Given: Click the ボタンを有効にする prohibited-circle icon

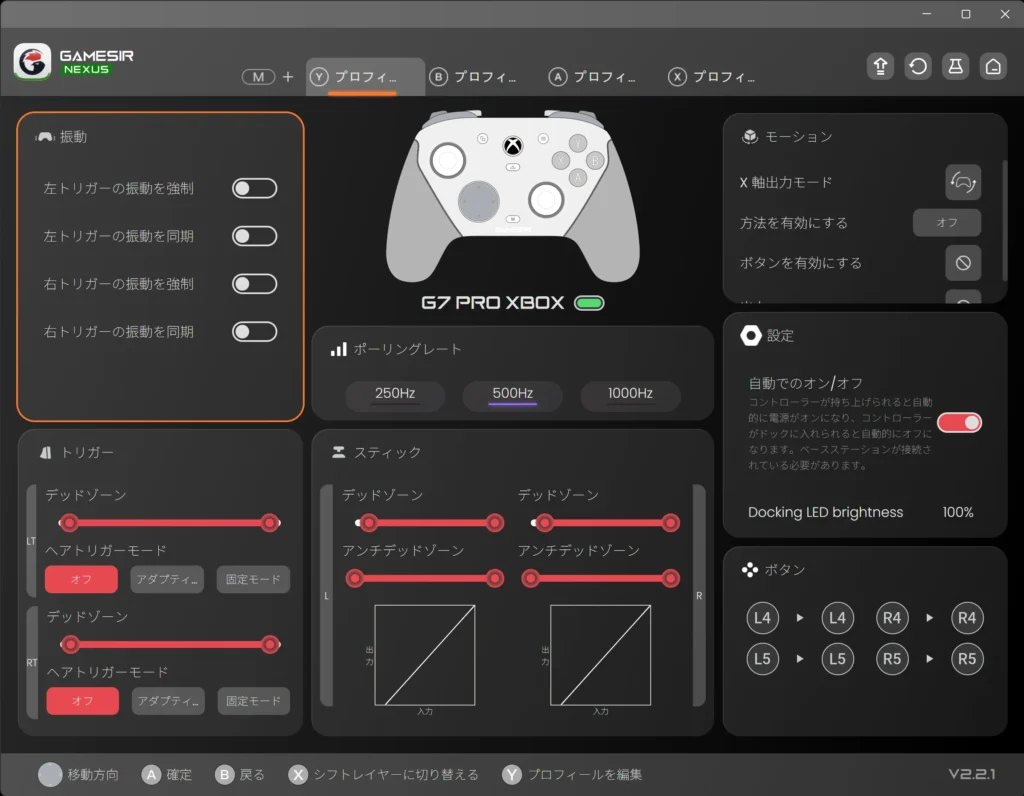Looking at the screenshot, I should point(963,263).
